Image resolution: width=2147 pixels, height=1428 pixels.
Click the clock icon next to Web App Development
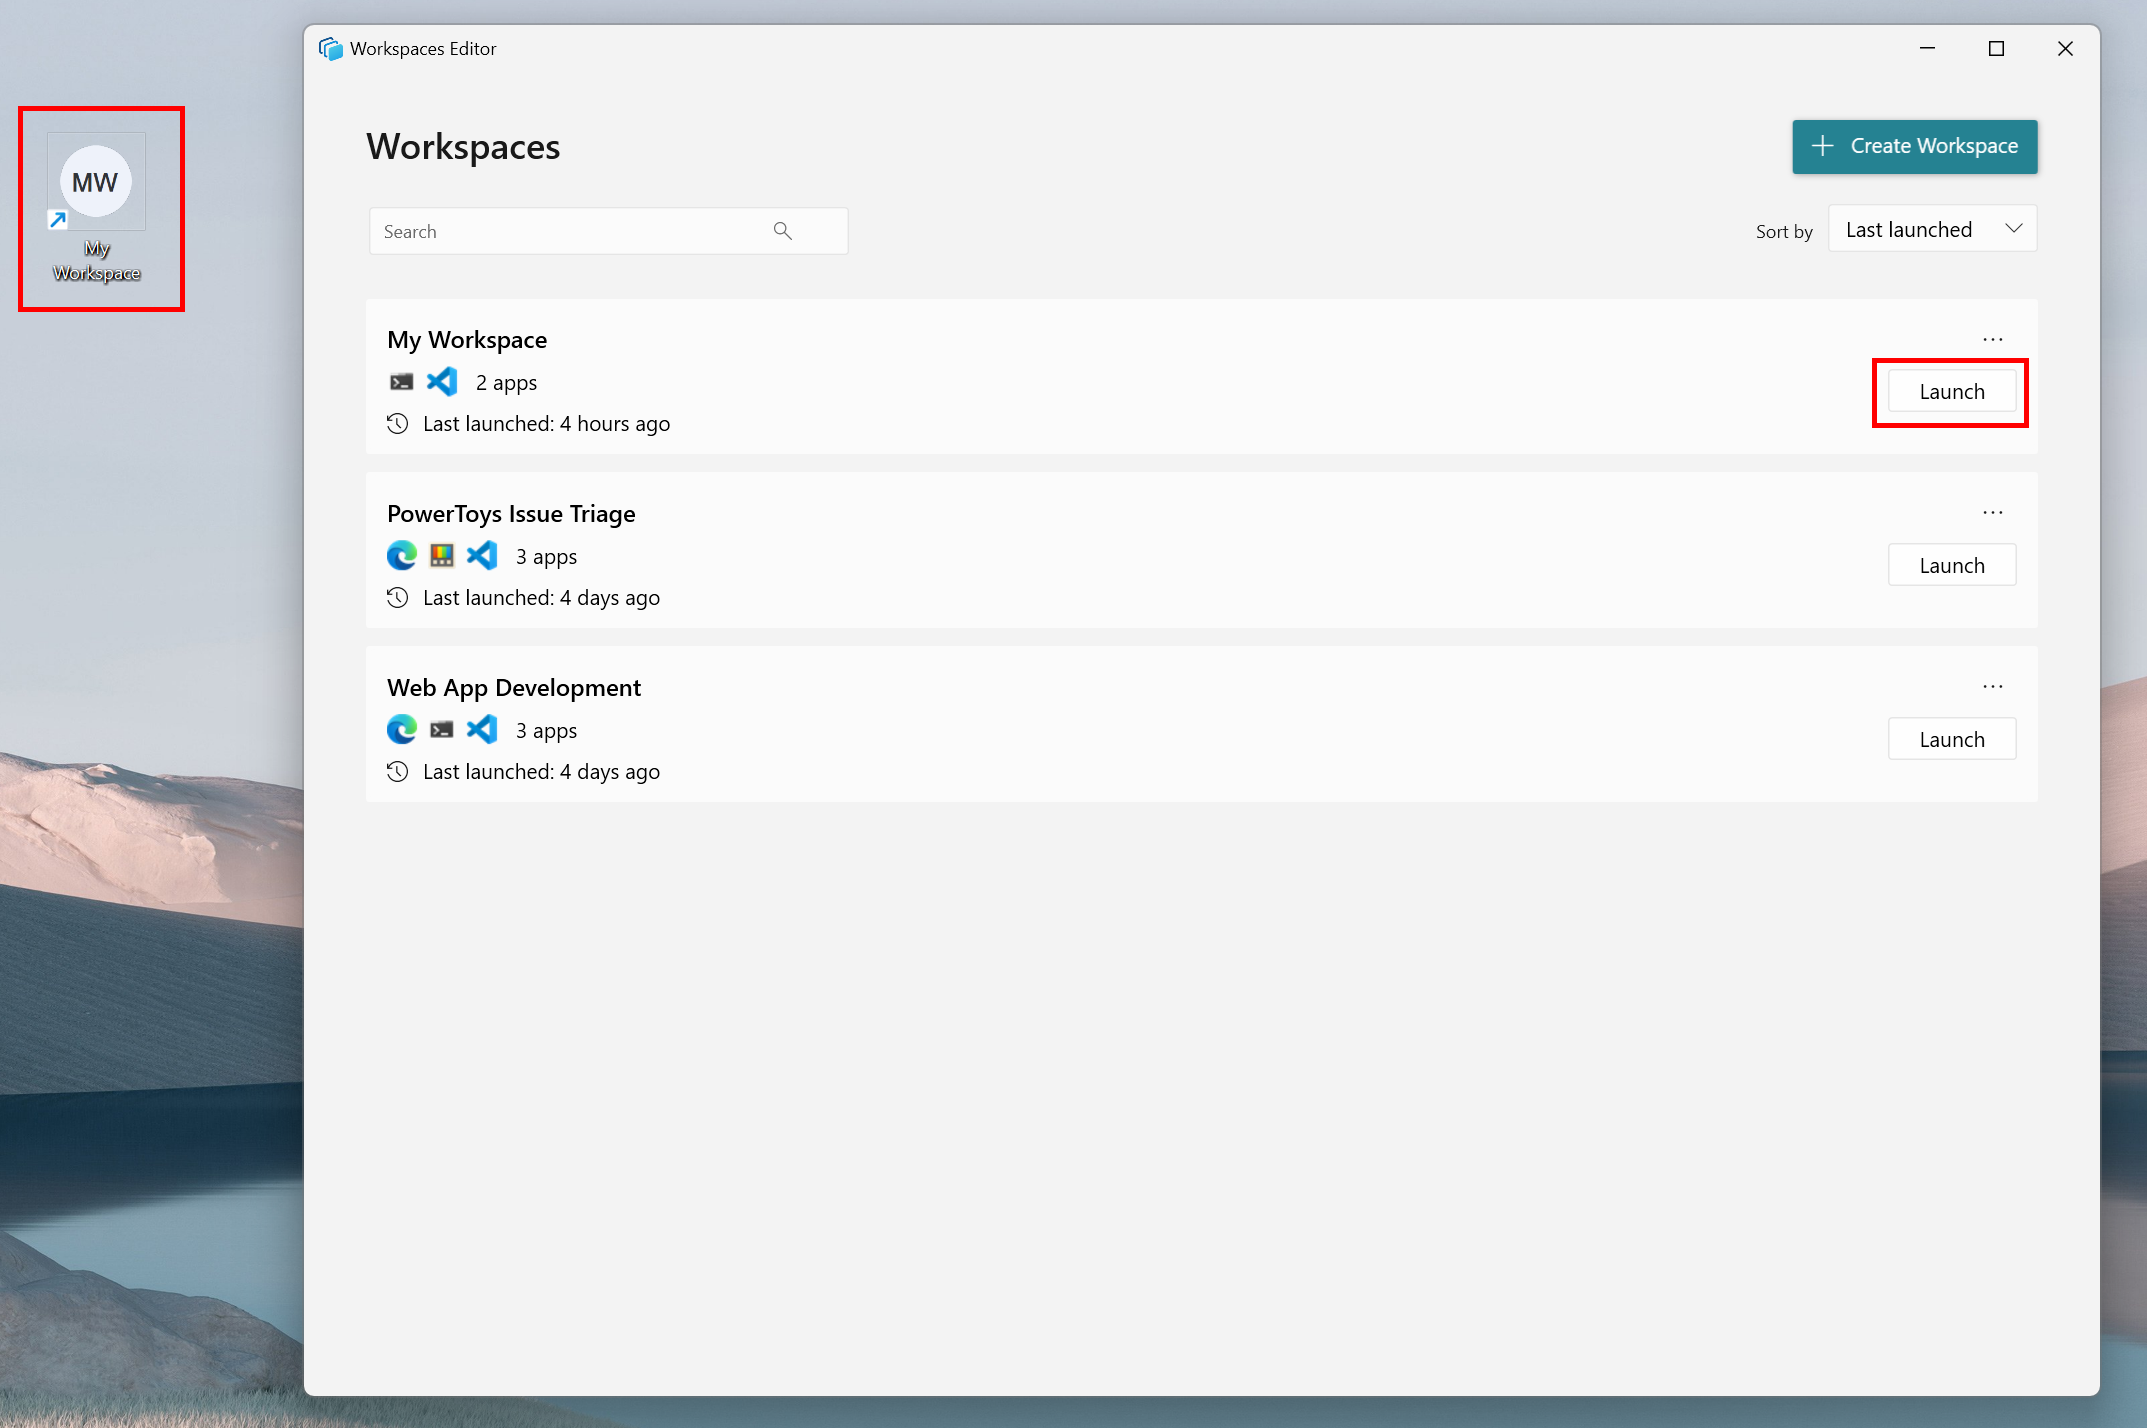(x=397, y=771)
